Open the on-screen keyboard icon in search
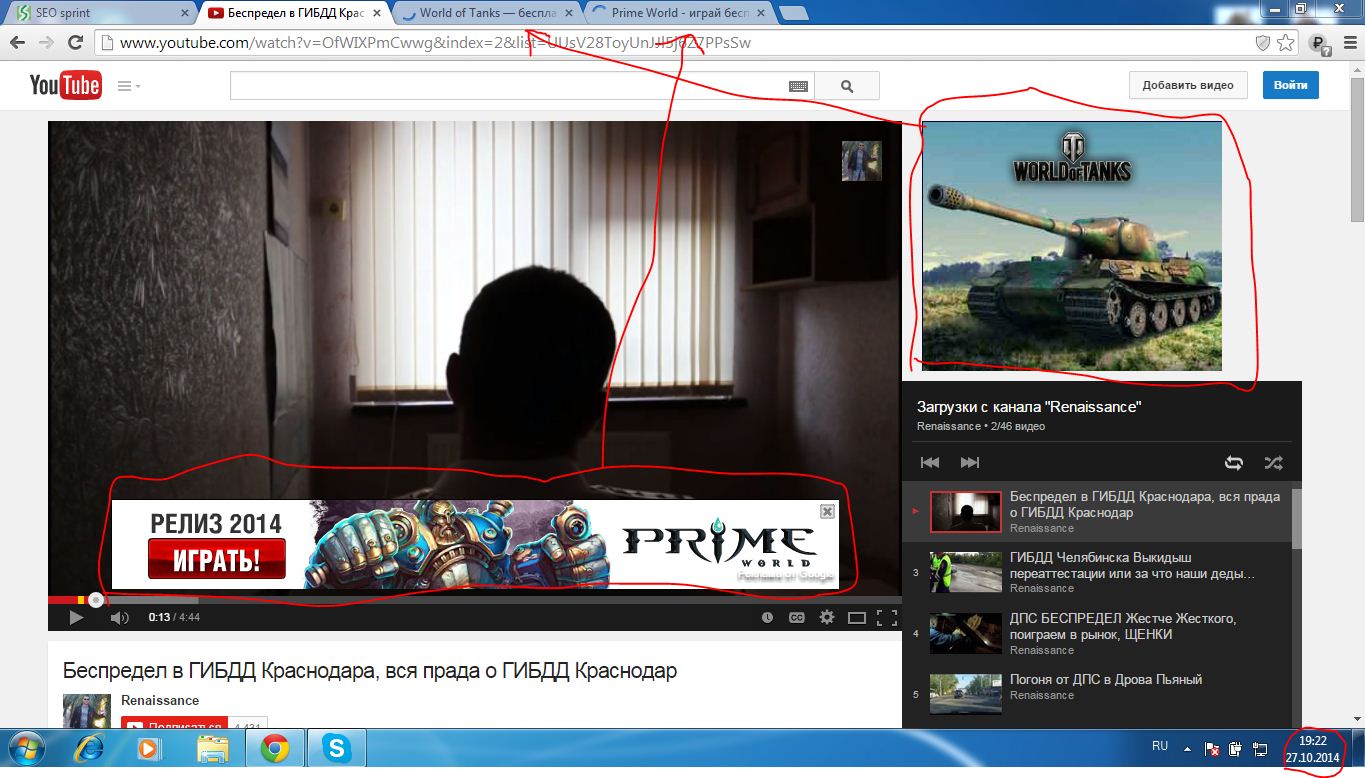Viewport: 1365px width, 778px height. (x=798, y=87)
